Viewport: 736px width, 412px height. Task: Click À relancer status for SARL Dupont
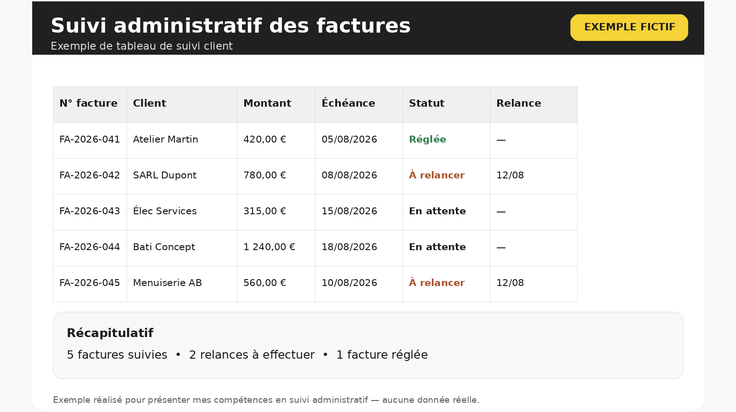[437, 175]
